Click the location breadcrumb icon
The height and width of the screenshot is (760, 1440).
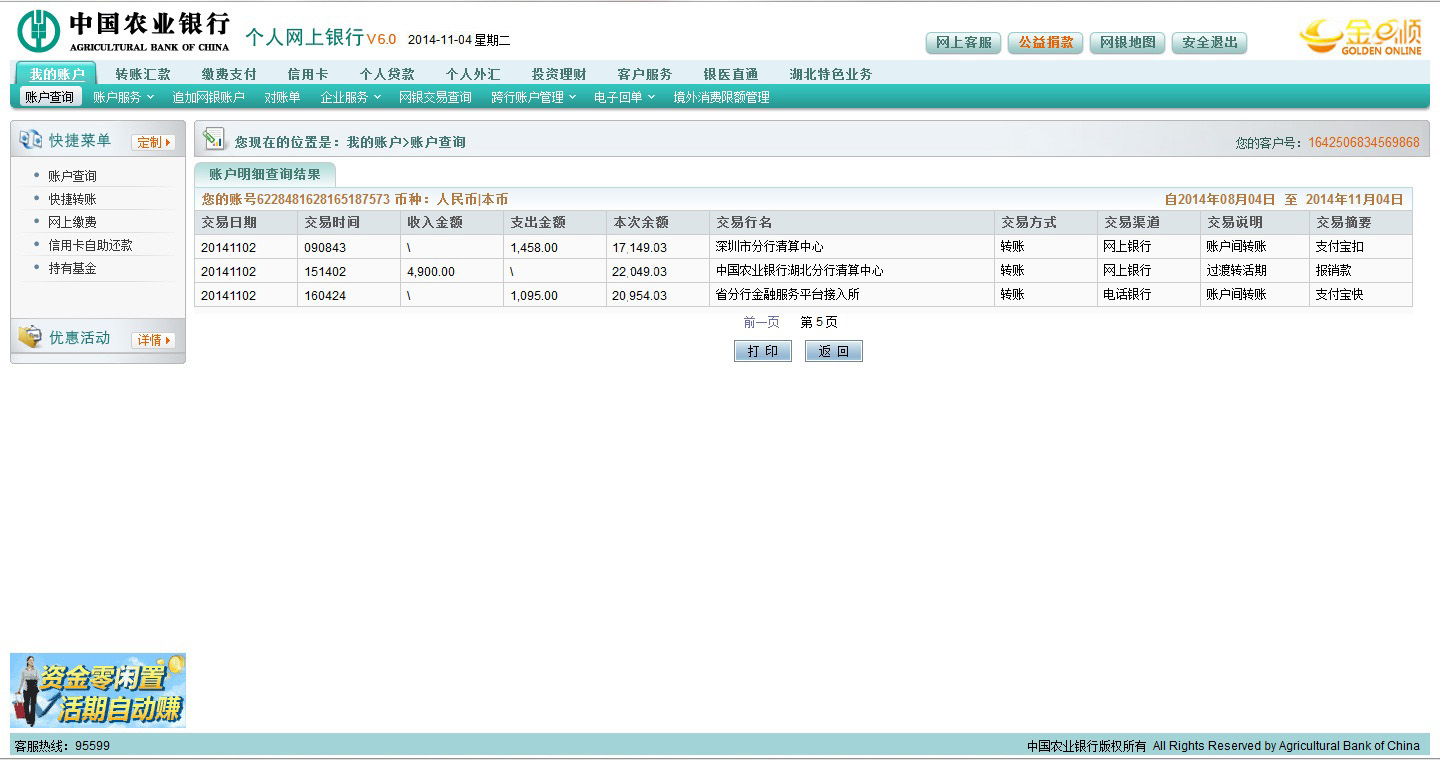(213, 140)
